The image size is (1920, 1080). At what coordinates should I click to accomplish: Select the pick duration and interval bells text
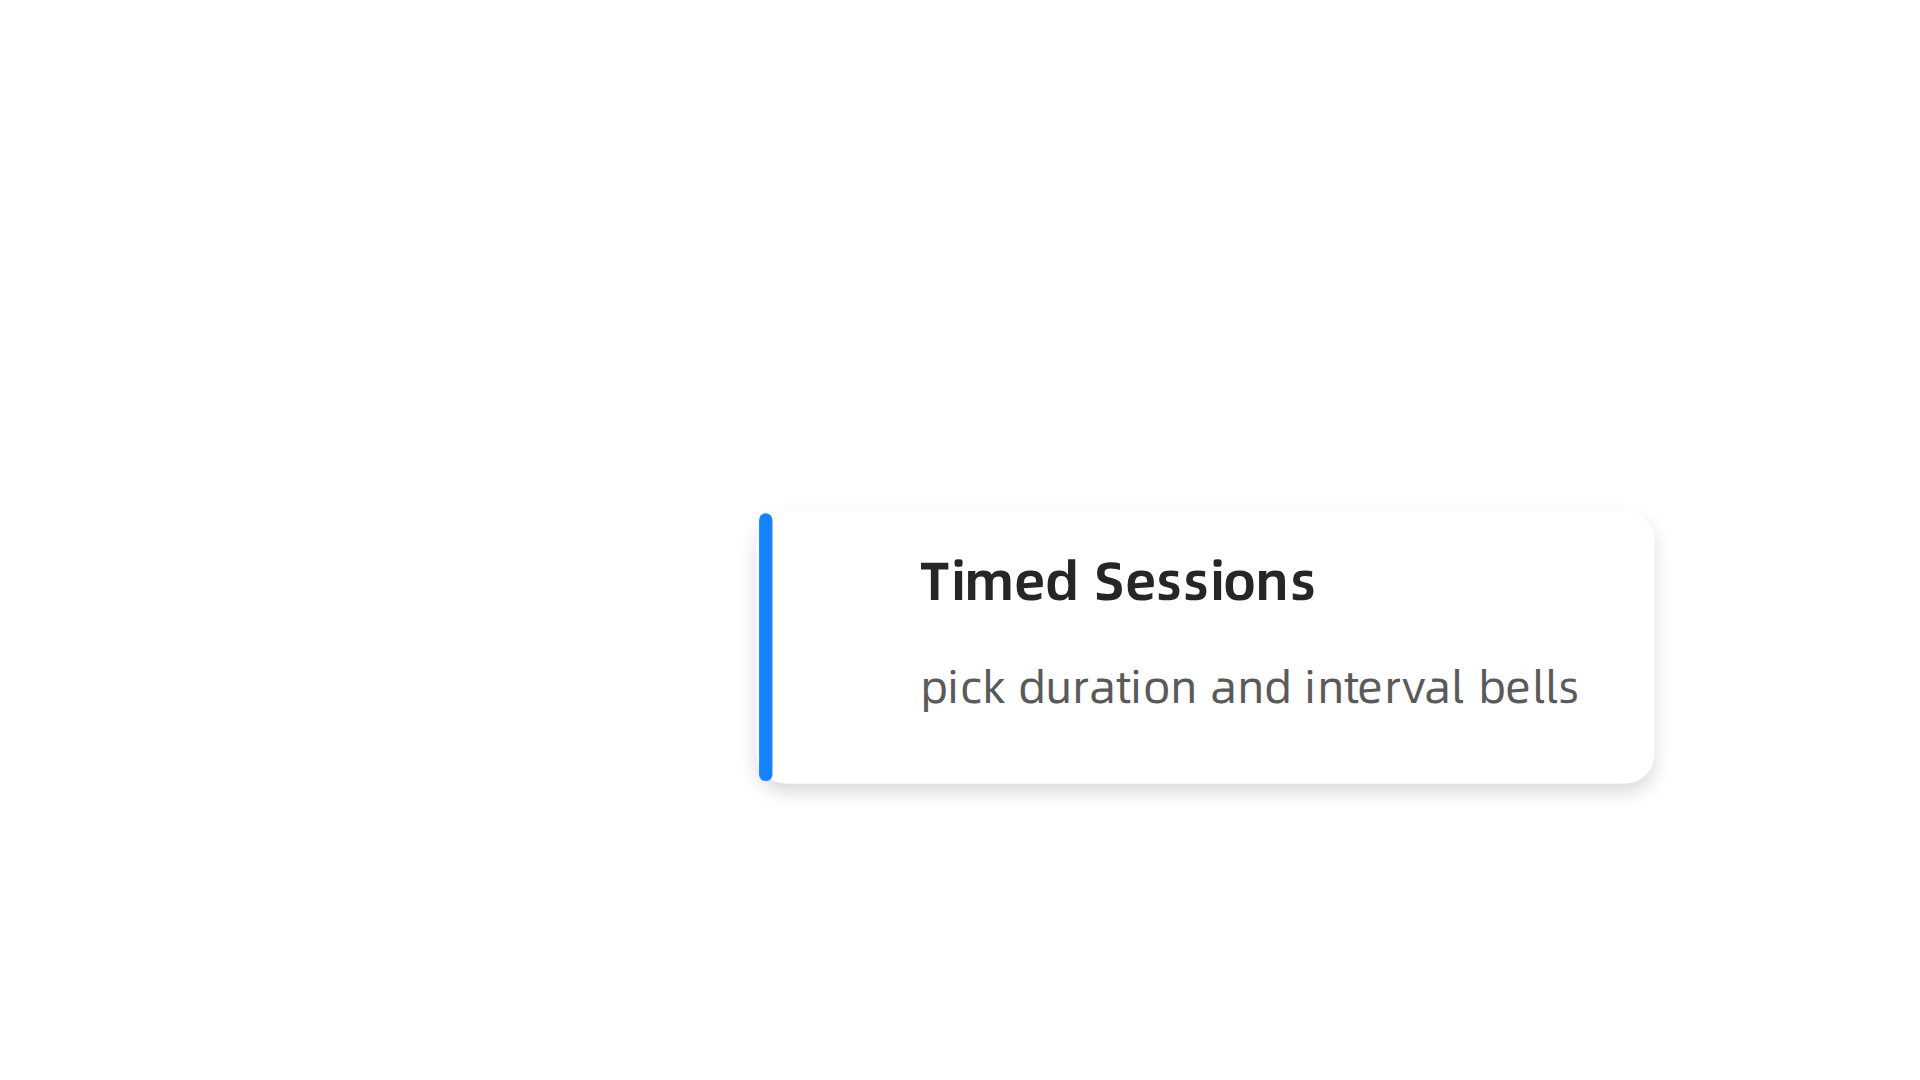coord(1249,688)
